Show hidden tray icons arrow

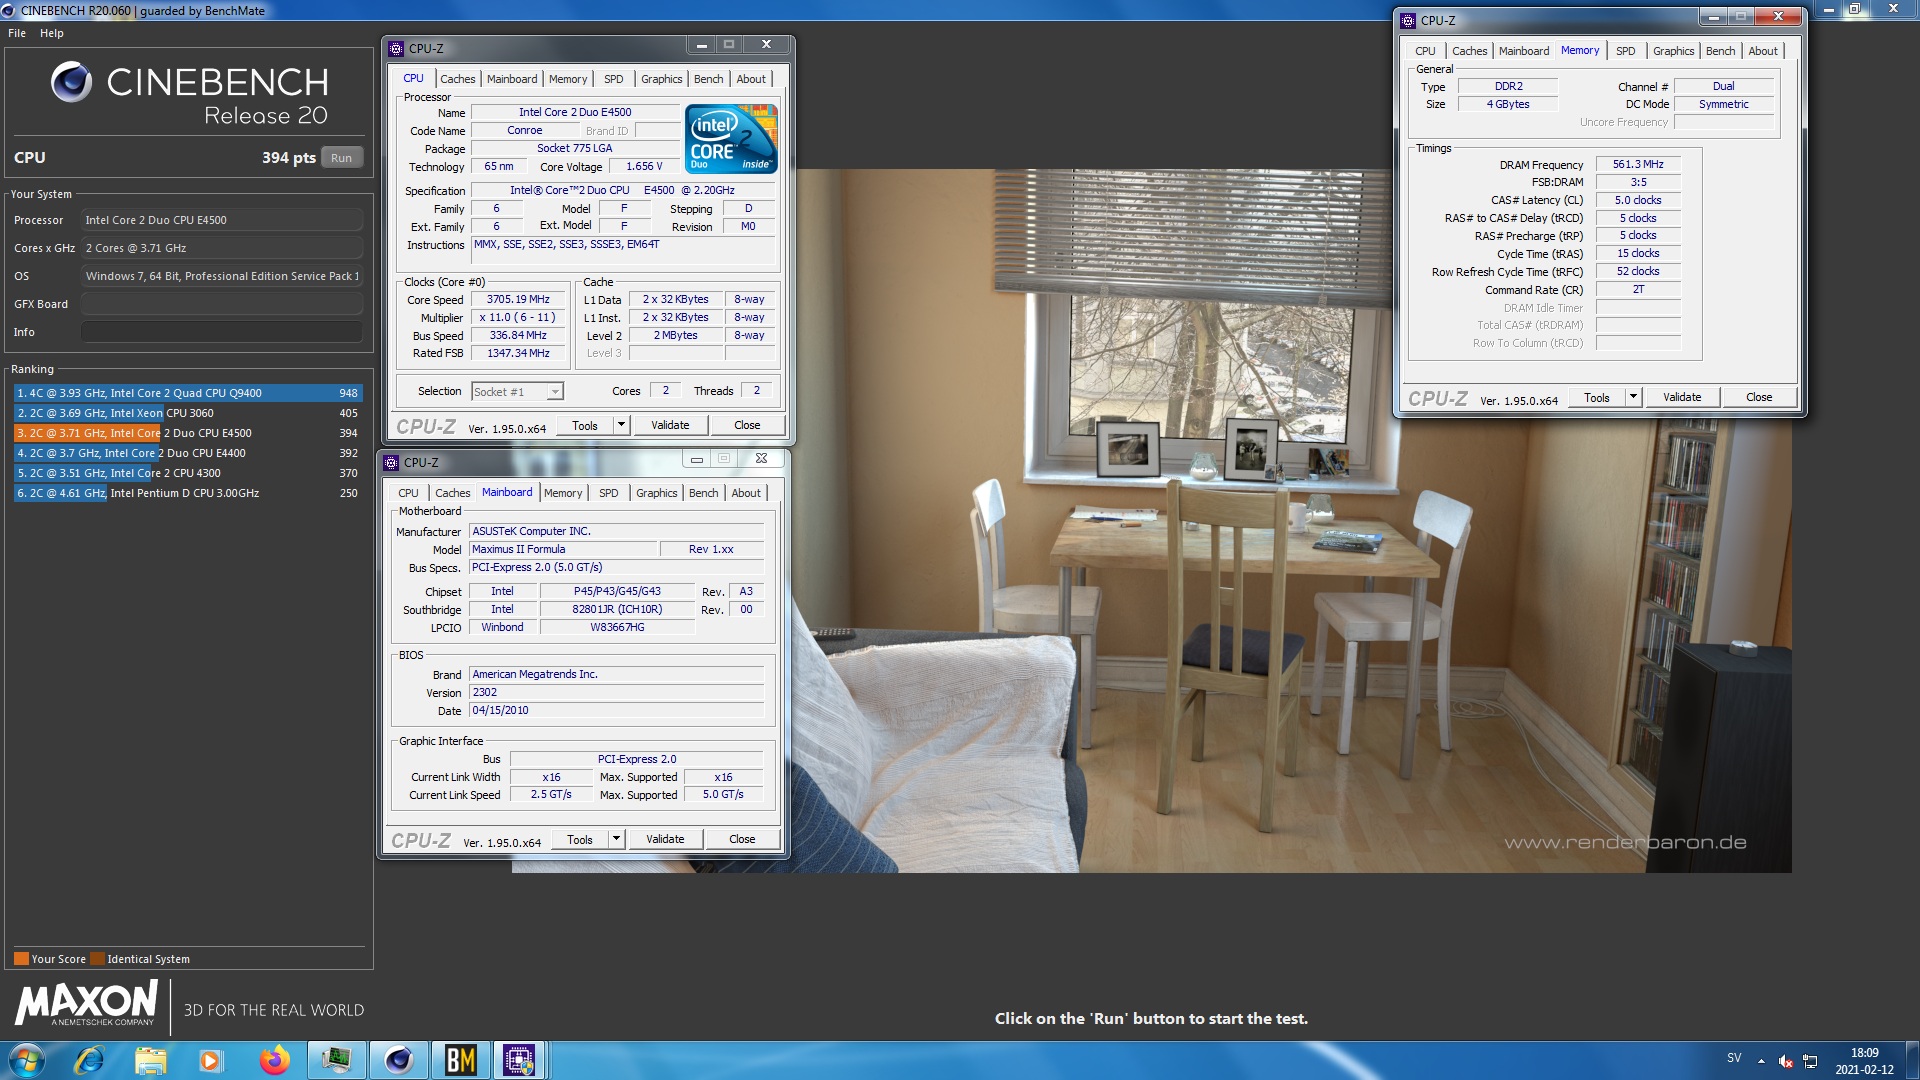point(1761,1061)
